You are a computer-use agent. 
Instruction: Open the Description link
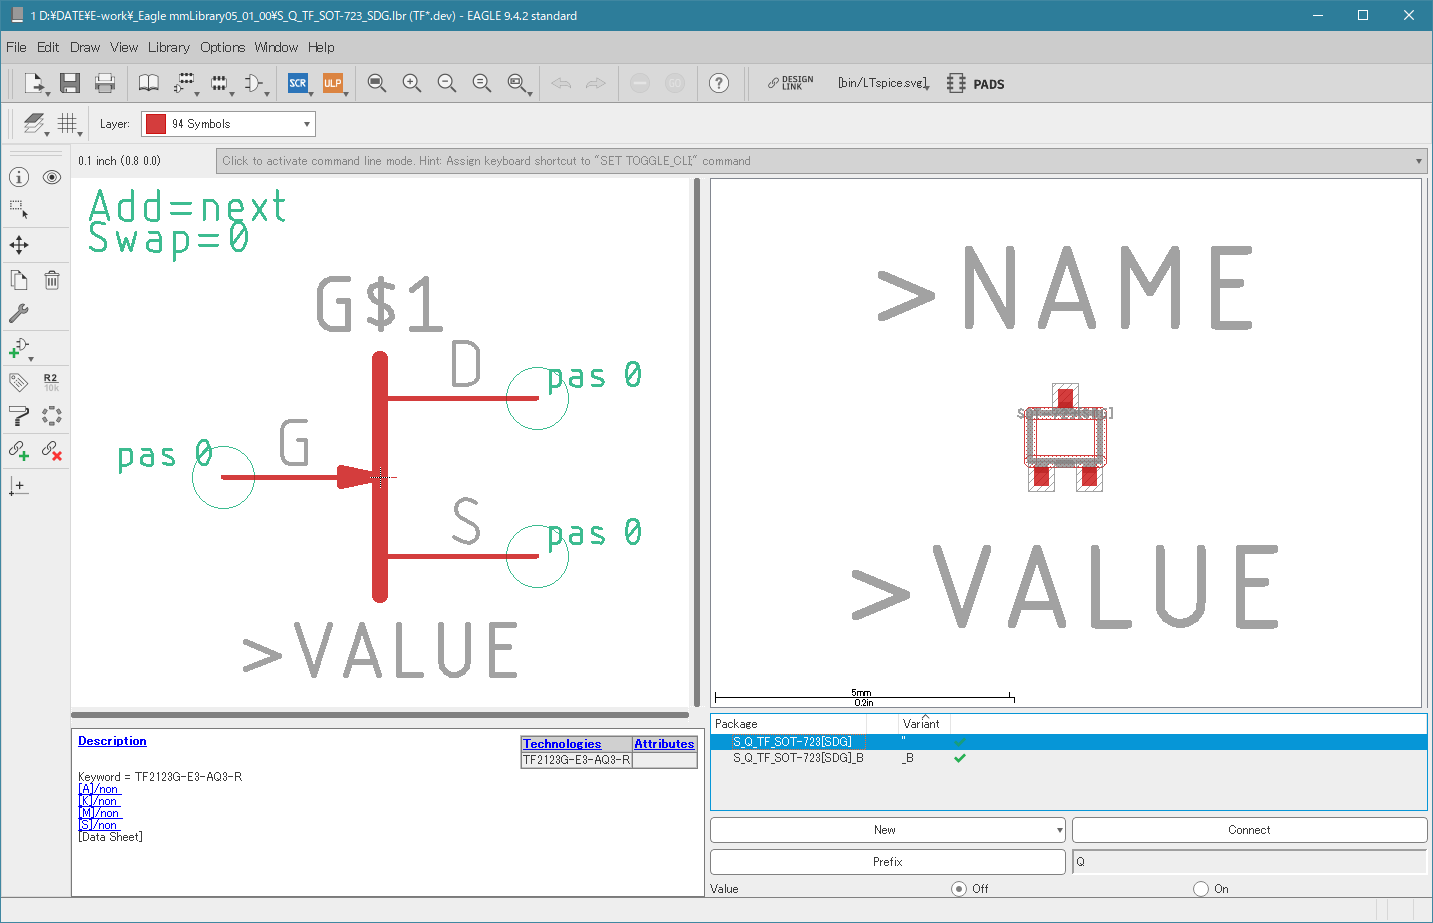coord(112,741)
